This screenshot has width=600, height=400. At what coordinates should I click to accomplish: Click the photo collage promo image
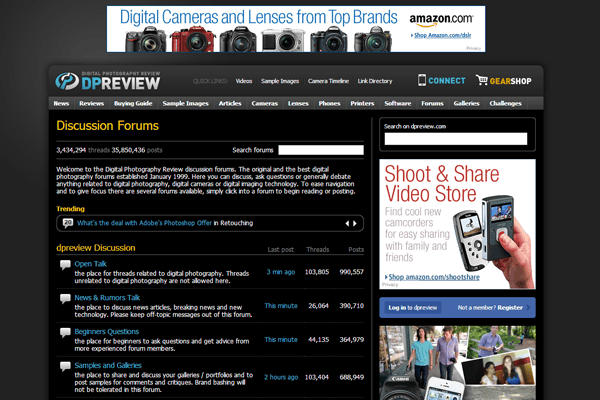pos(457,363)
